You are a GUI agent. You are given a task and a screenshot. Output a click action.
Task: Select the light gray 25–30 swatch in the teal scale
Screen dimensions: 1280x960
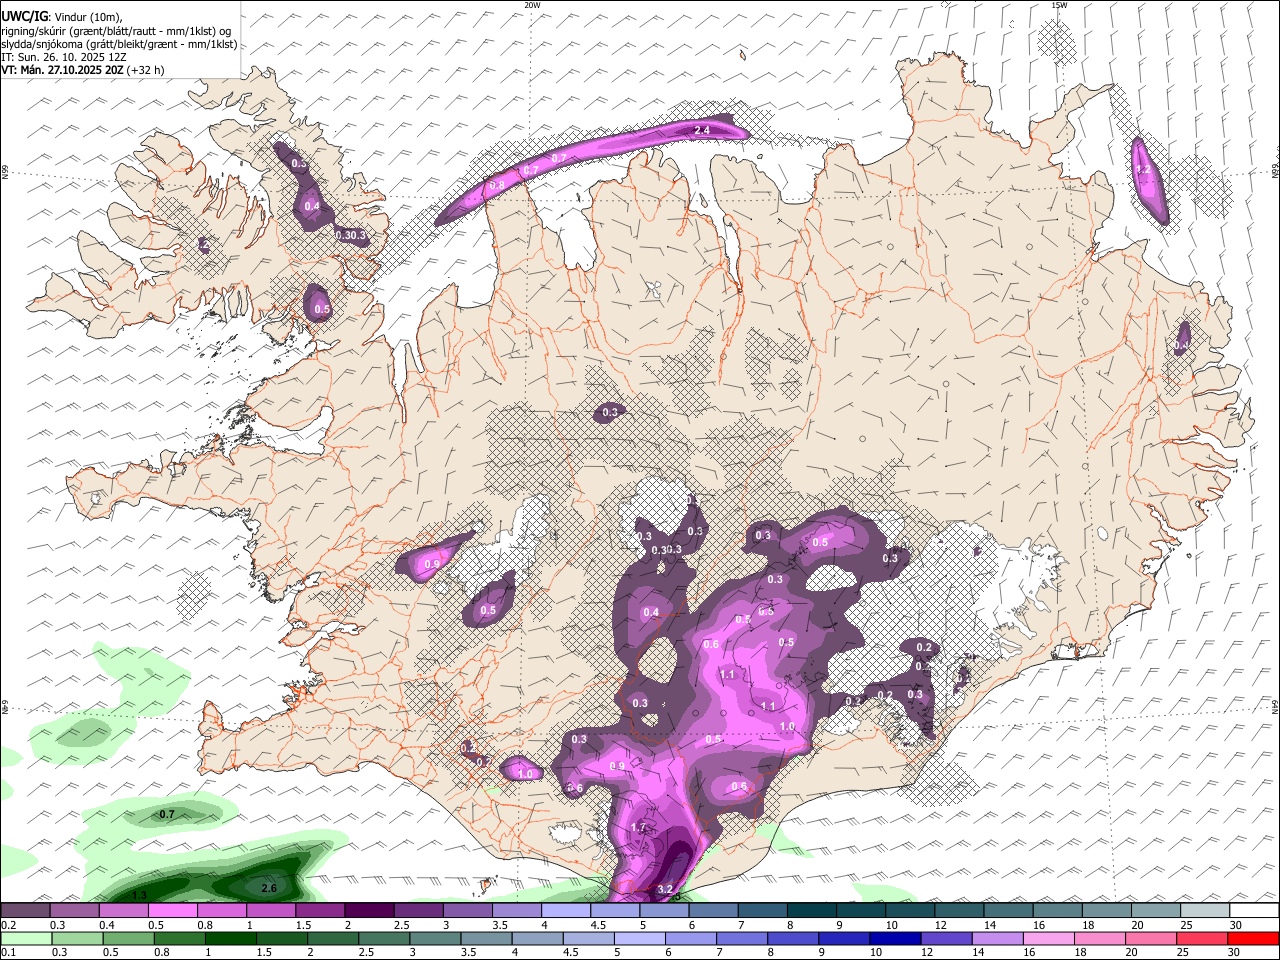tap(1204, 911)
